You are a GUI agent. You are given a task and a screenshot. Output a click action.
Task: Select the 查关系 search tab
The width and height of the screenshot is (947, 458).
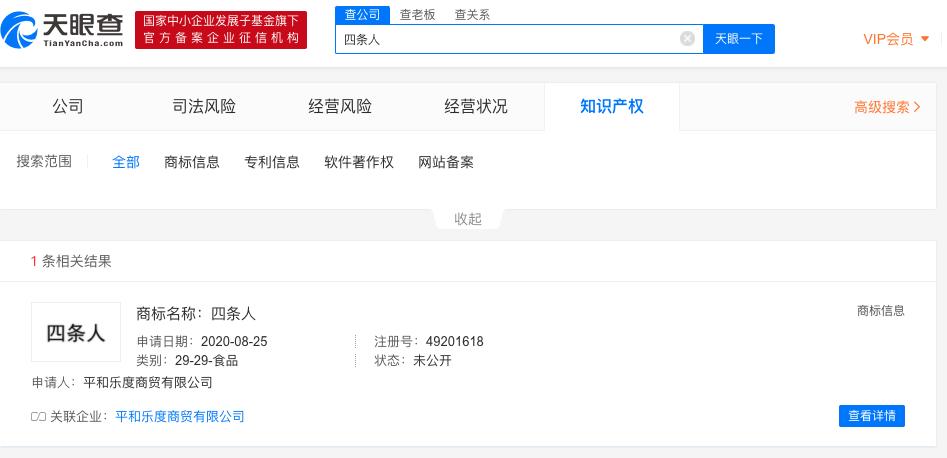tap(472, 15)
